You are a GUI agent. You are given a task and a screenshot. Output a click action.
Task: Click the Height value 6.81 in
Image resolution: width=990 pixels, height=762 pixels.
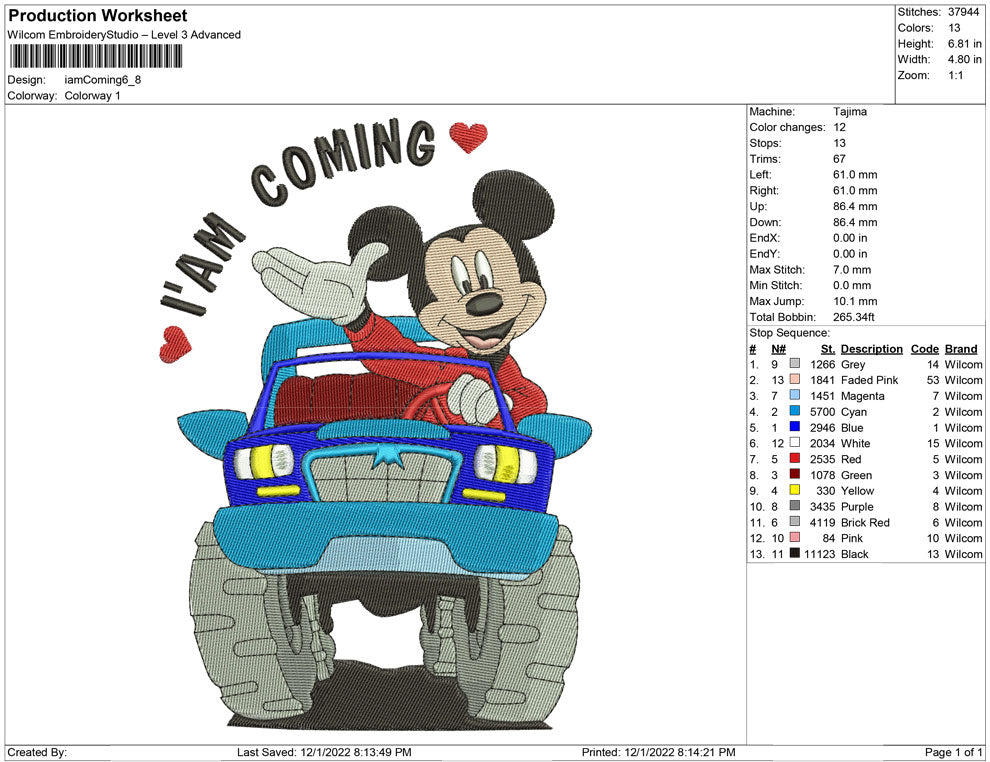click(965, 44)
